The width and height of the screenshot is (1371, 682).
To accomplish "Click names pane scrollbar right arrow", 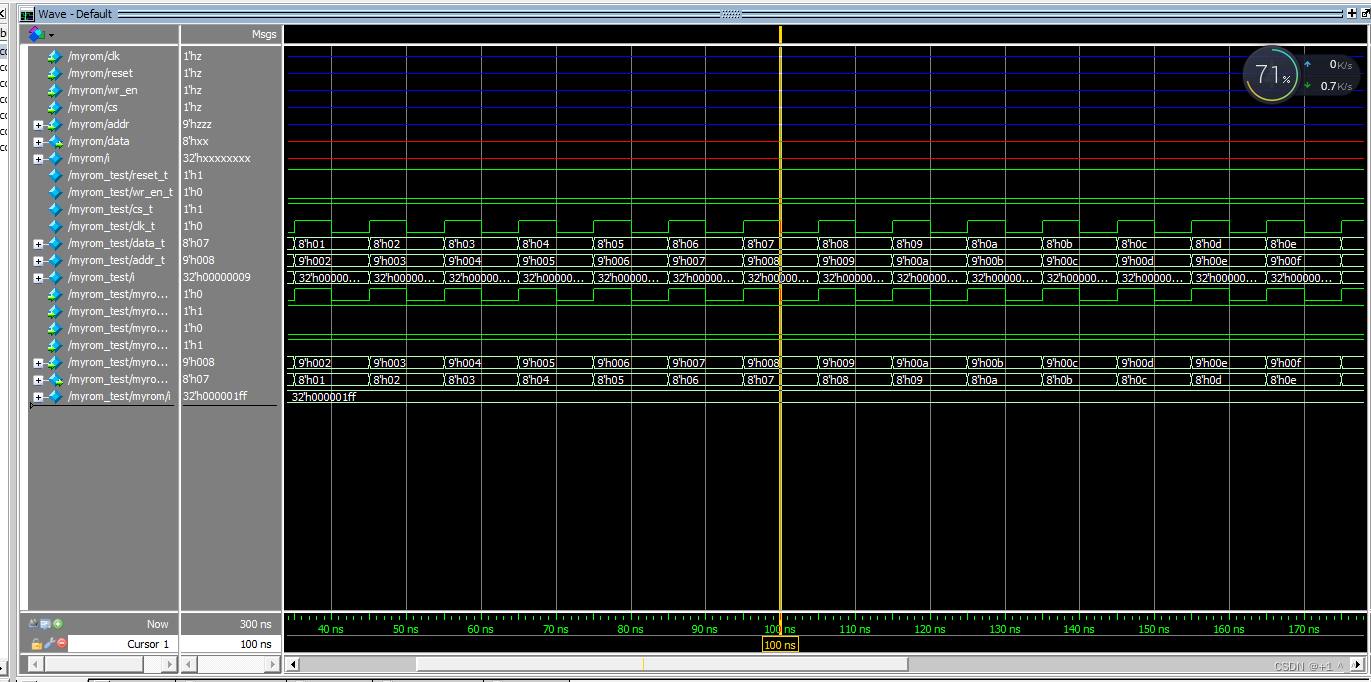I will (x=170, y=664).
